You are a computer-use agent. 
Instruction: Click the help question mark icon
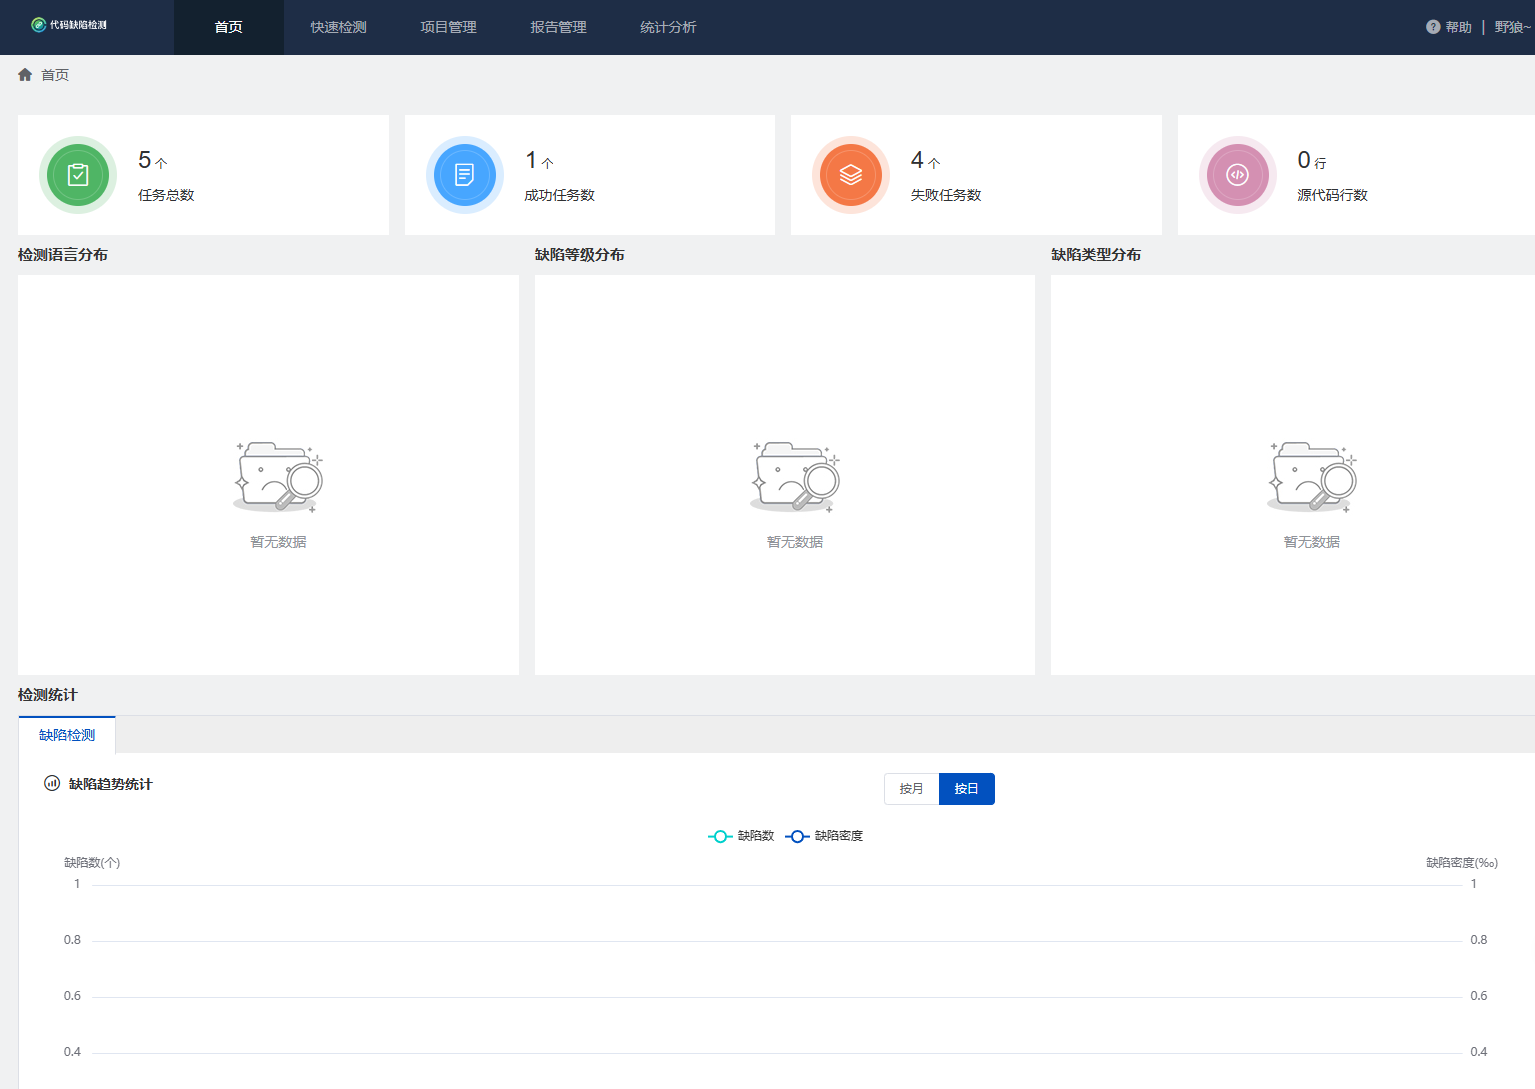(1432, 27)
